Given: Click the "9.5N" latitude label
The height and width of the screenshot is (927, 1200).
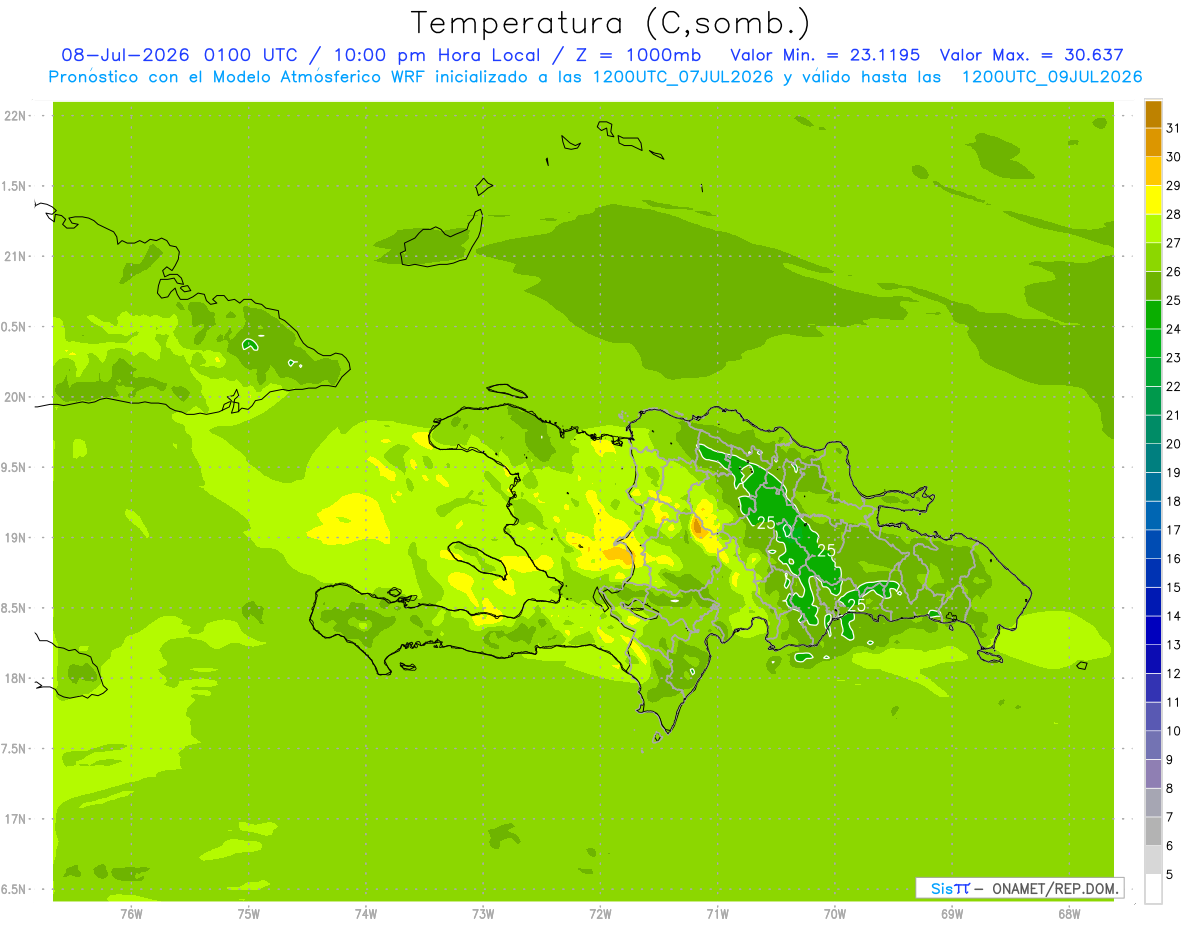Looking at the screenshot, I should click(15, 468).
